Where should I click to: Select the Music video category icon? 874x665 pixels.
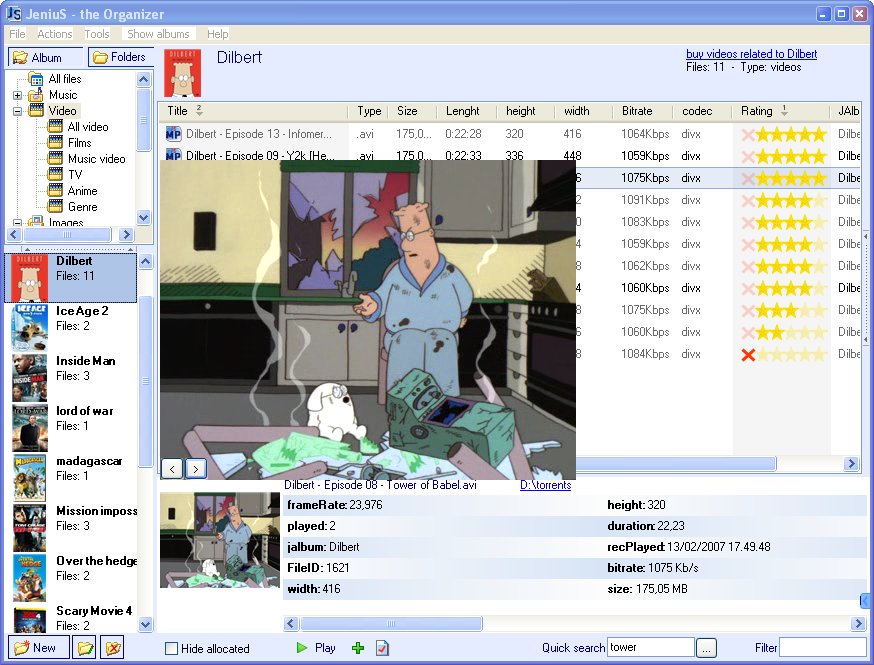(55, 159)
